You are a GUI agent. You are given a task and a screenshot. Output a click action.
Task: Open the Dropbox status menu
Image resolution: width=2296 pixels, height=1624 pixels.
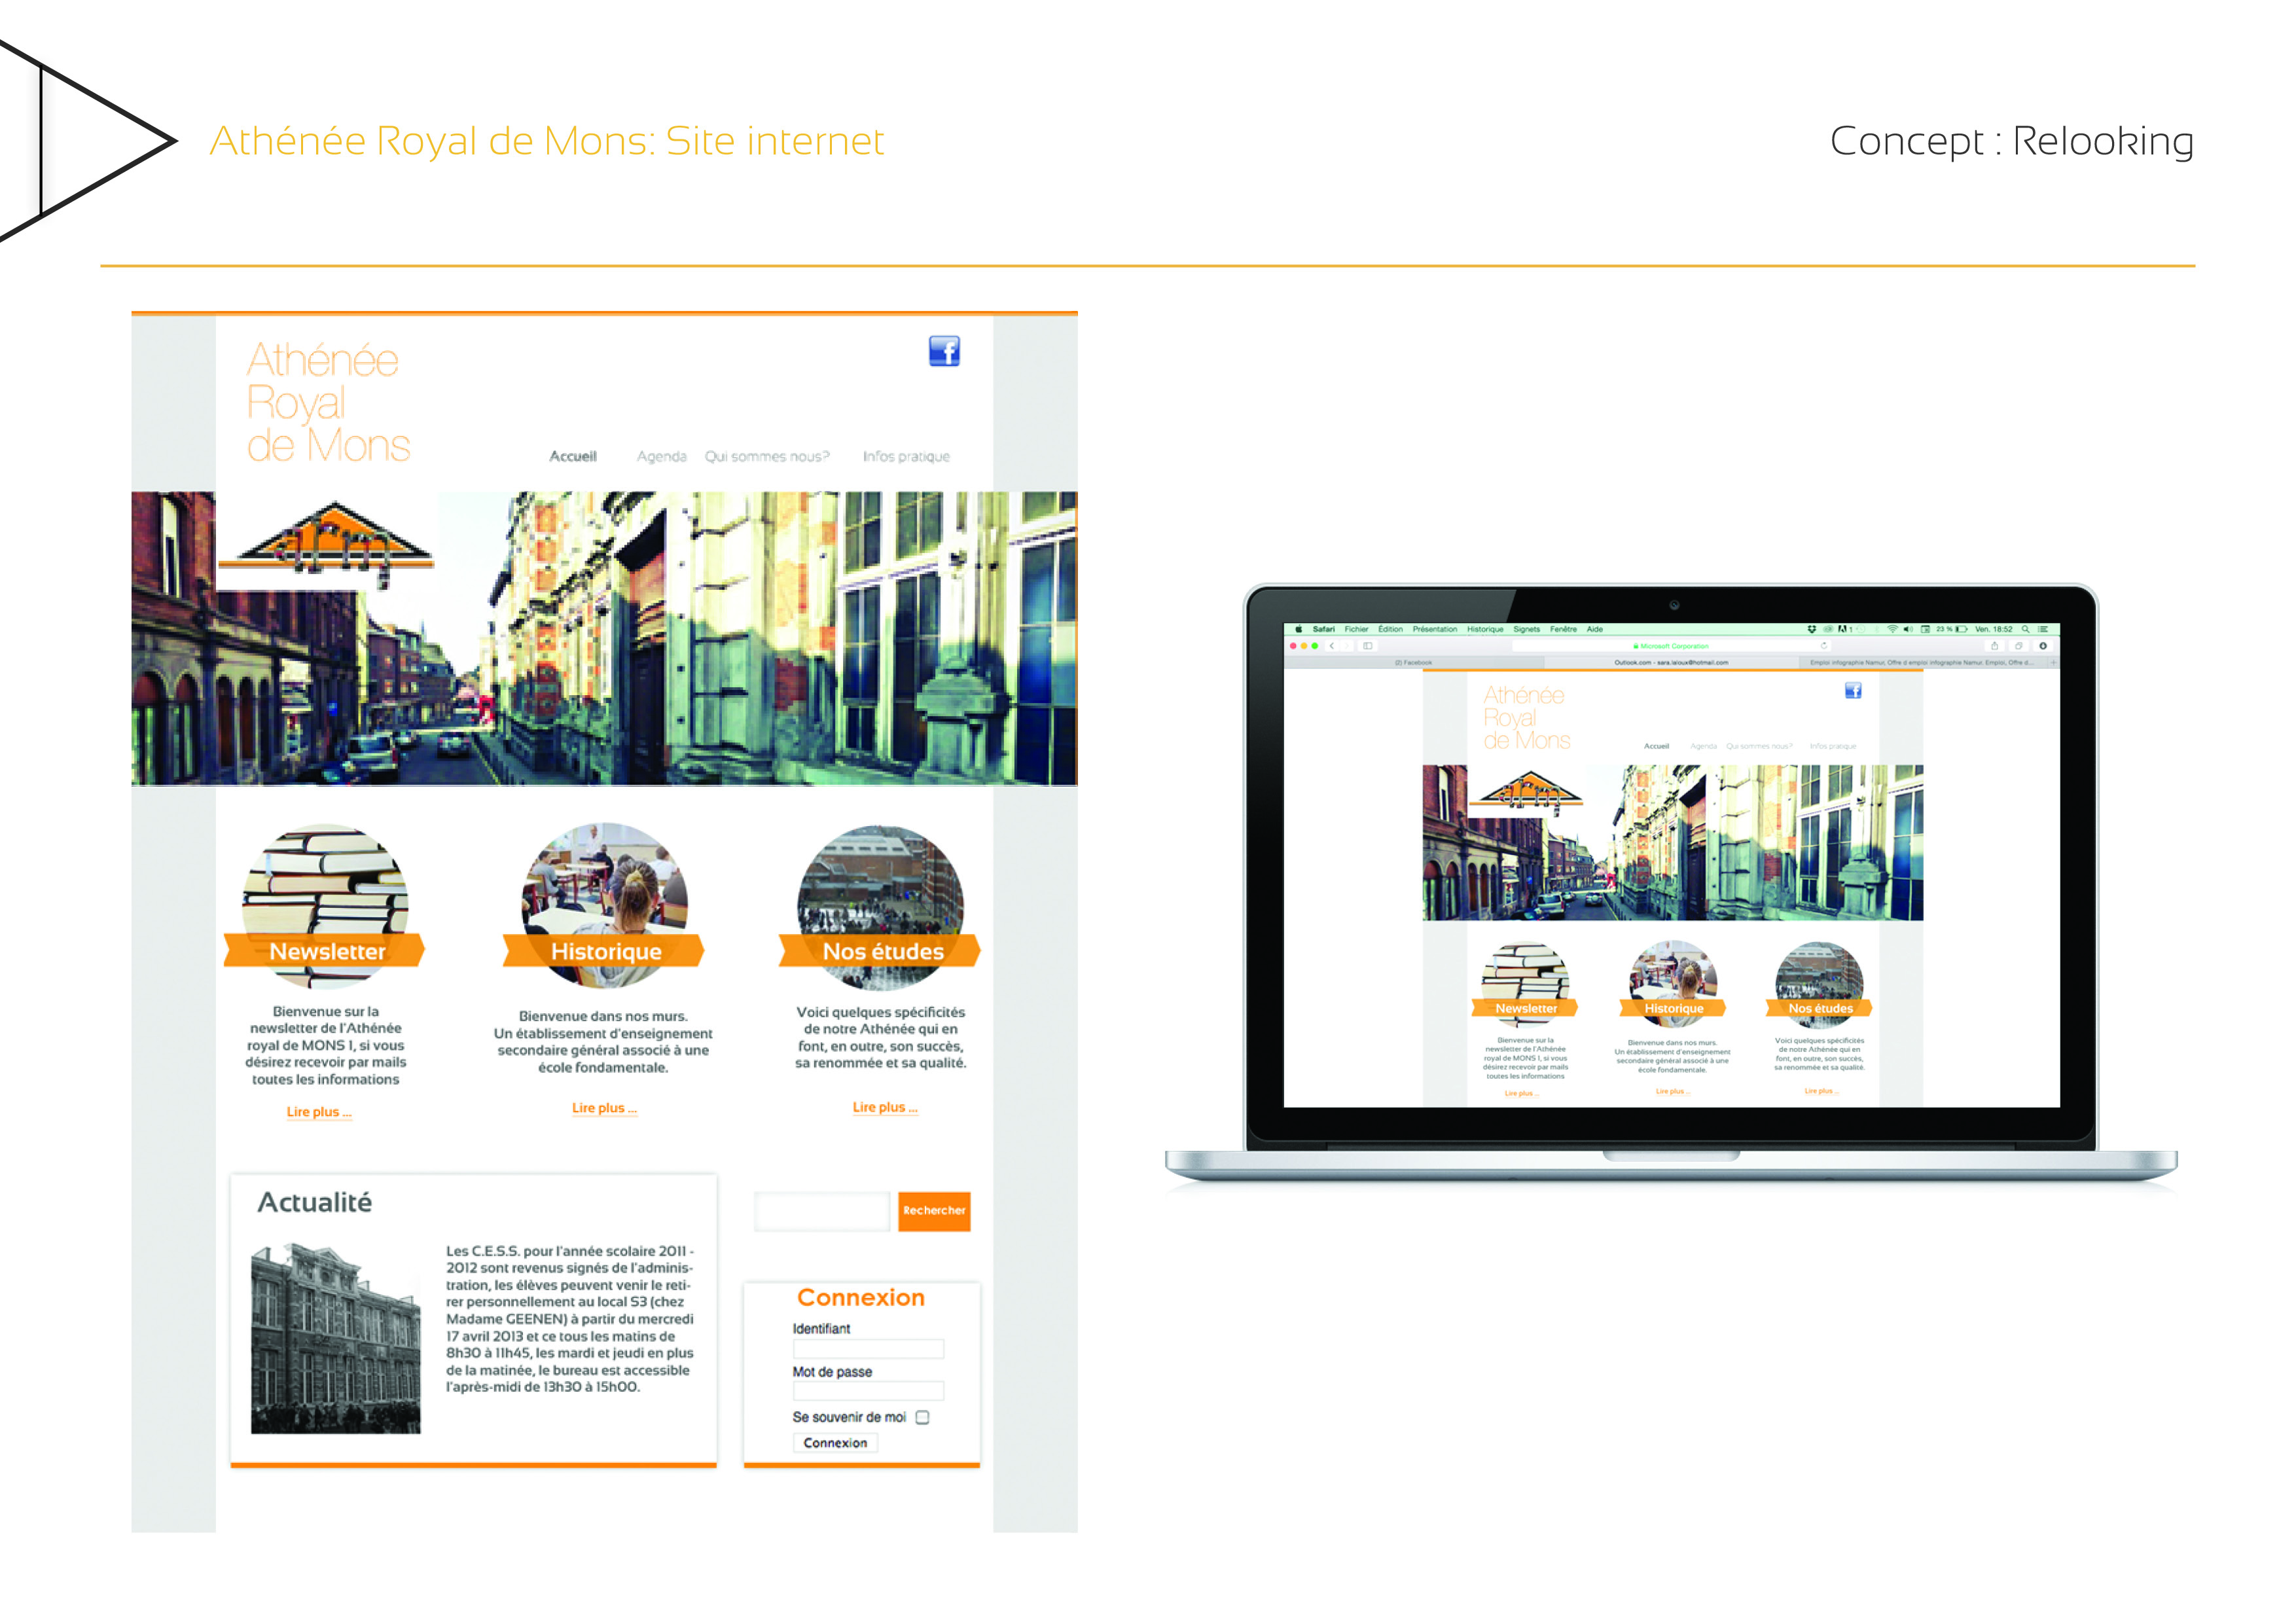tap(1811, 630)
